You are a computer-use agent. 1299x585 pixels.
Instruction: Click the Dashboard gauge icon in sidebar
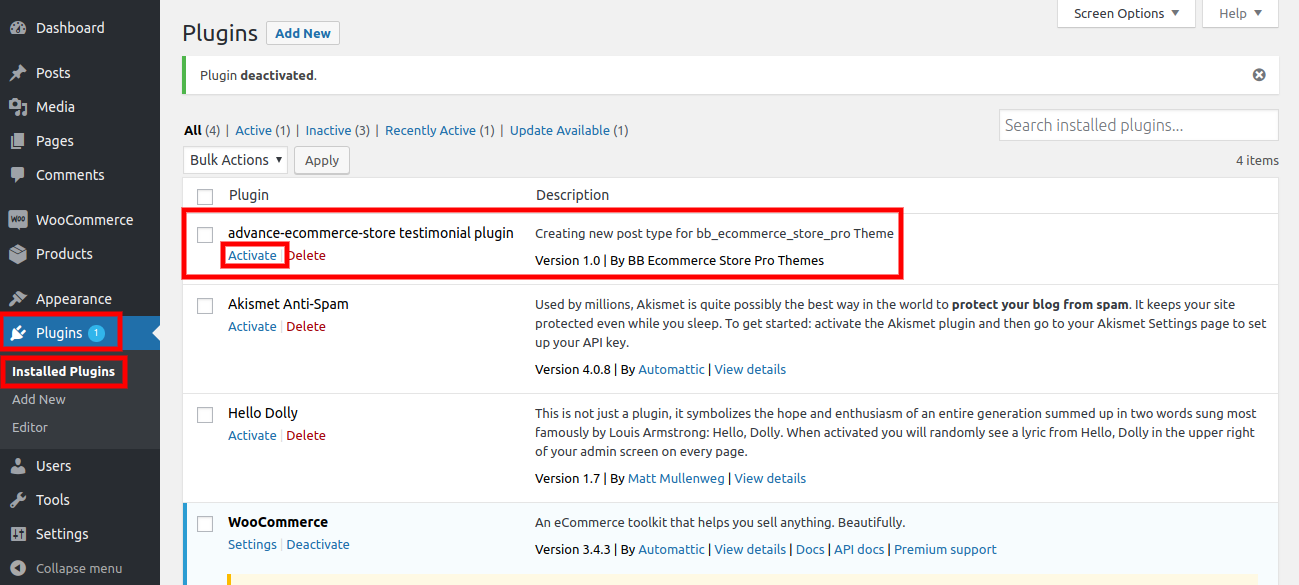point(18,28)
